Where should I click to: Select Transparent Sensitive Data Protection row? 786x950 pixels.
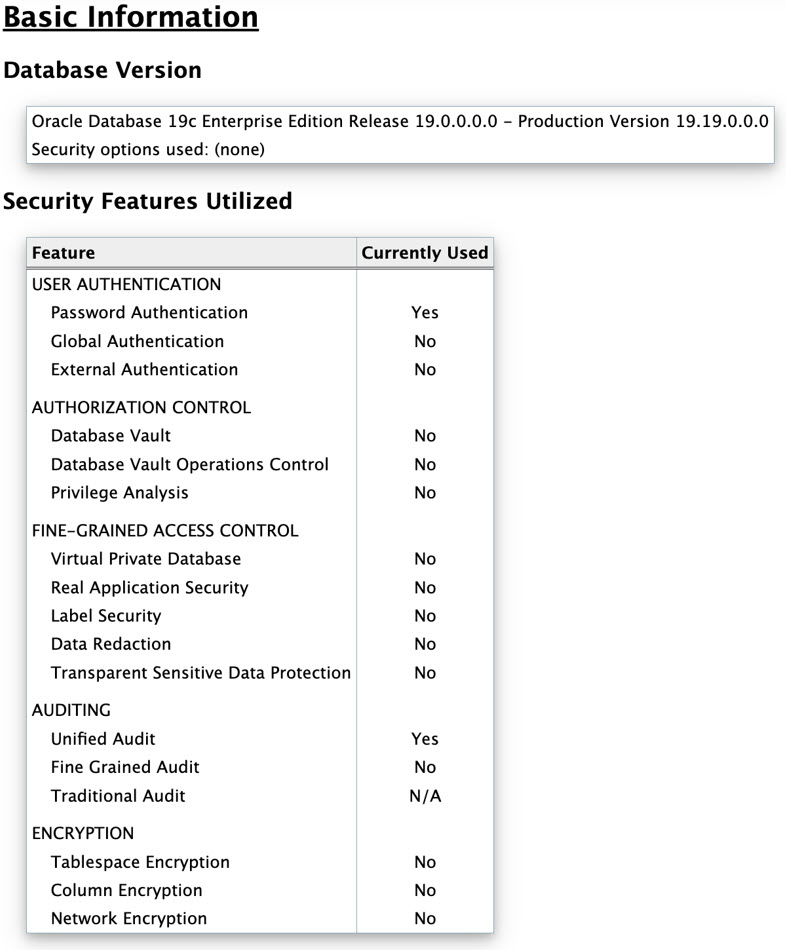click(260, 673)
